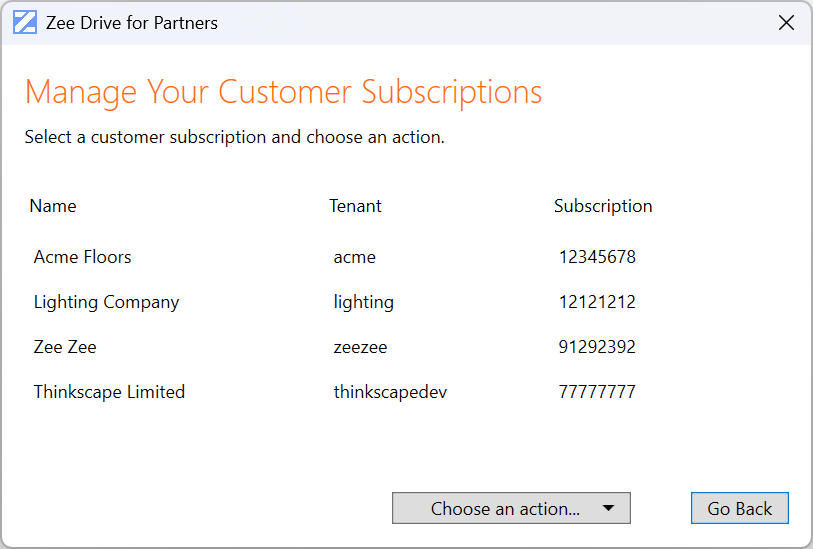The width and height of the screenshot is (813, 549).
Task: Click the lighting tenant cell
Action: [x=364, y=302]
